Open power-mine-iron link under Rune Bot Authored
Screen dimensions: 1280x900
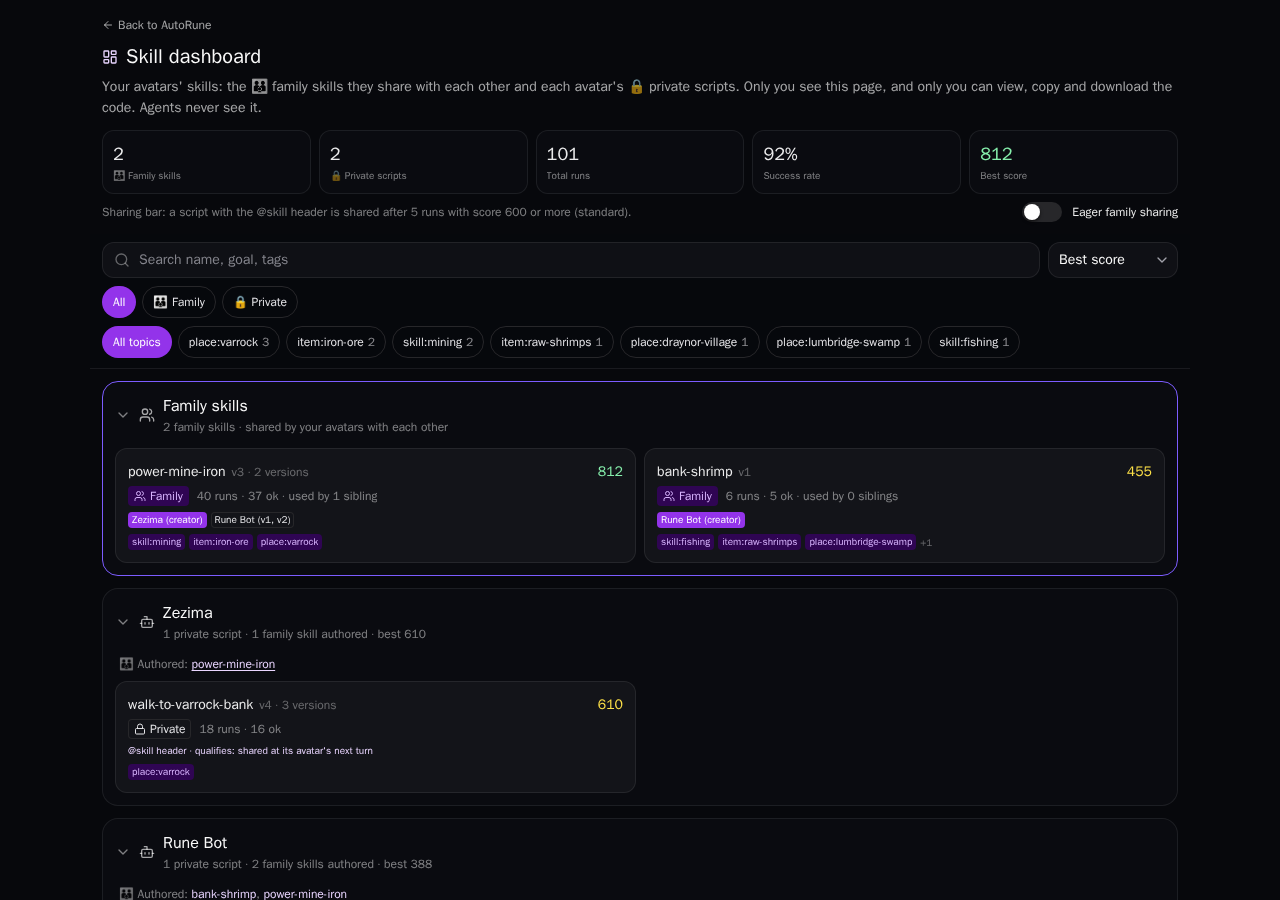point(305,894)
